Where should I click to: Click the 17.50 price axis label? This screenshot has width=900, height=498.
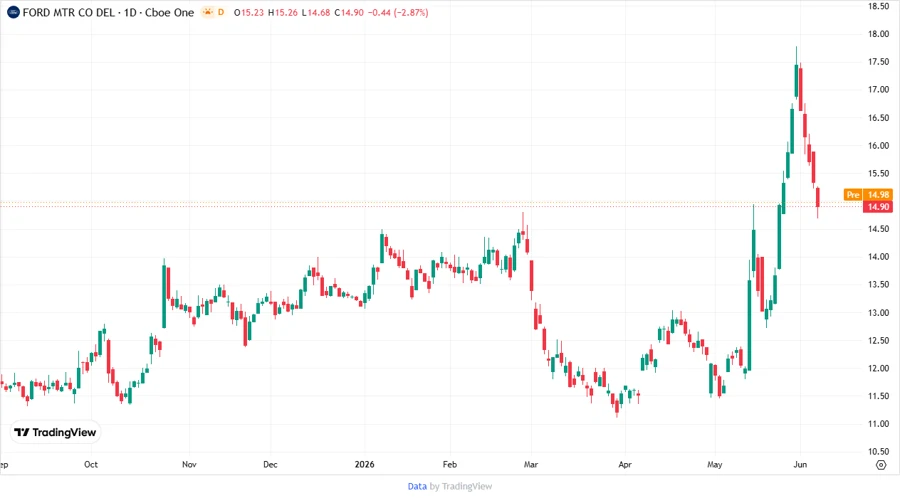coord(878,62)
